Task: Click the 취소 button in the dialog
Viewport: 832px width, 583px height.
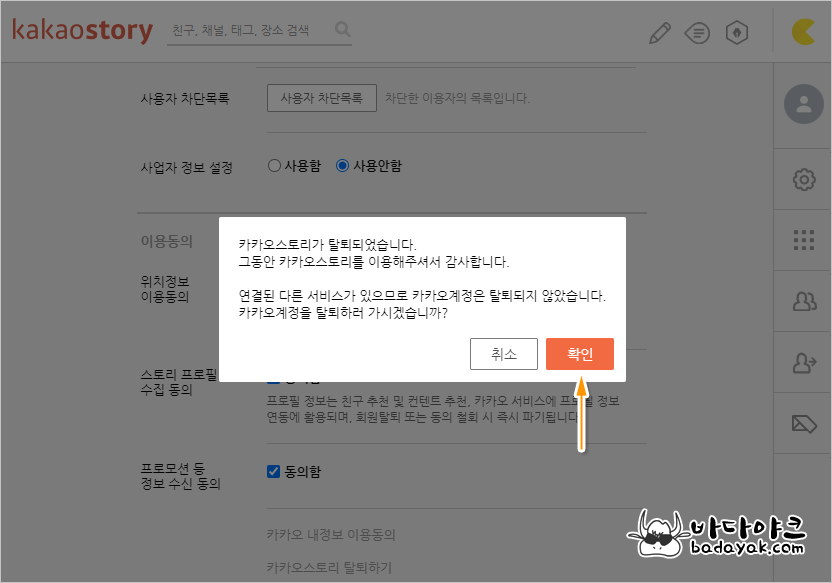Action: point(504,354)
